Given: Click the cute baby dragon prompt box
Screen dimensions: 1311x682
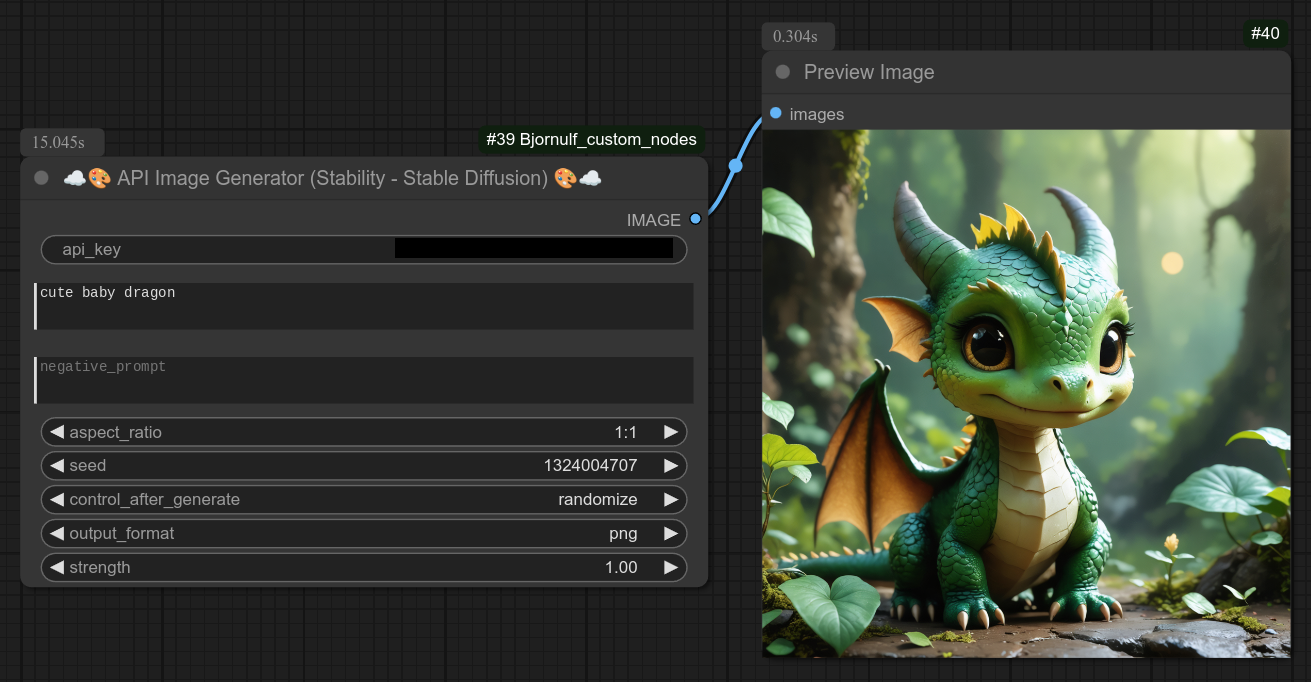Looking at the screenshot, I should tap(364, 306).
